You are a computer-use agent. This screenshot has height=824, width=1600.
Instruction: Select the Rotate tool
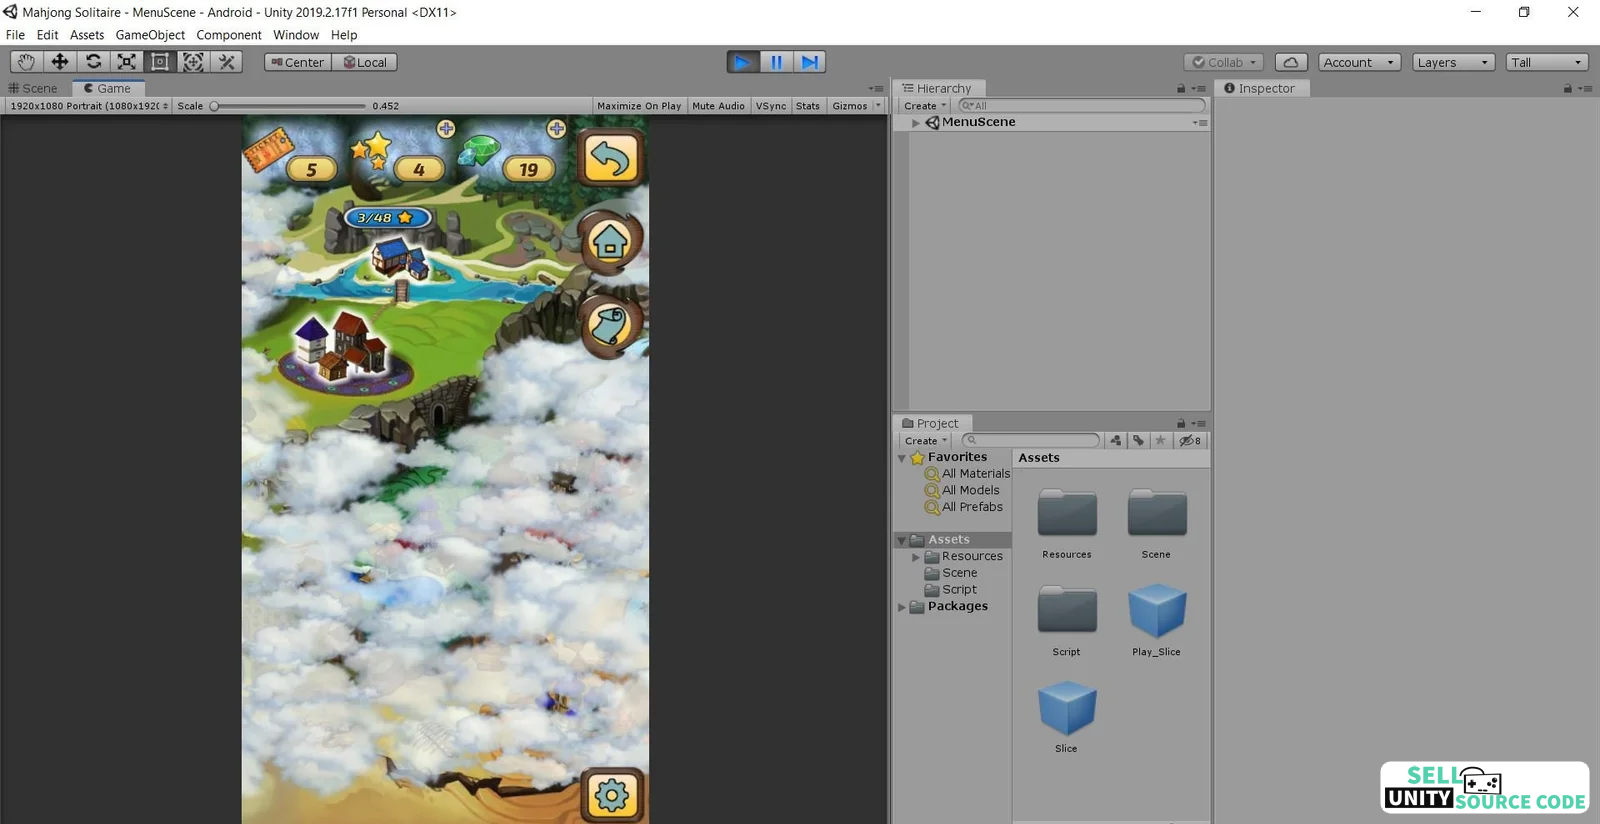pos(93,62)
